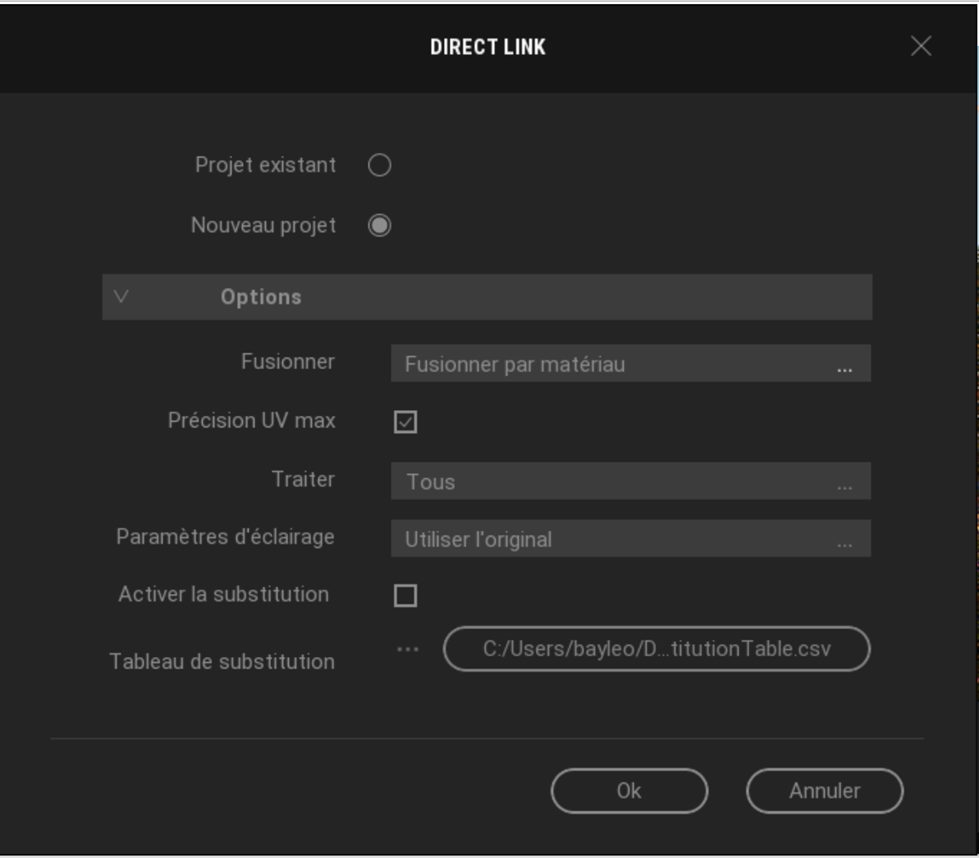Click the DIRECT LINK title text

coord(488,47)
